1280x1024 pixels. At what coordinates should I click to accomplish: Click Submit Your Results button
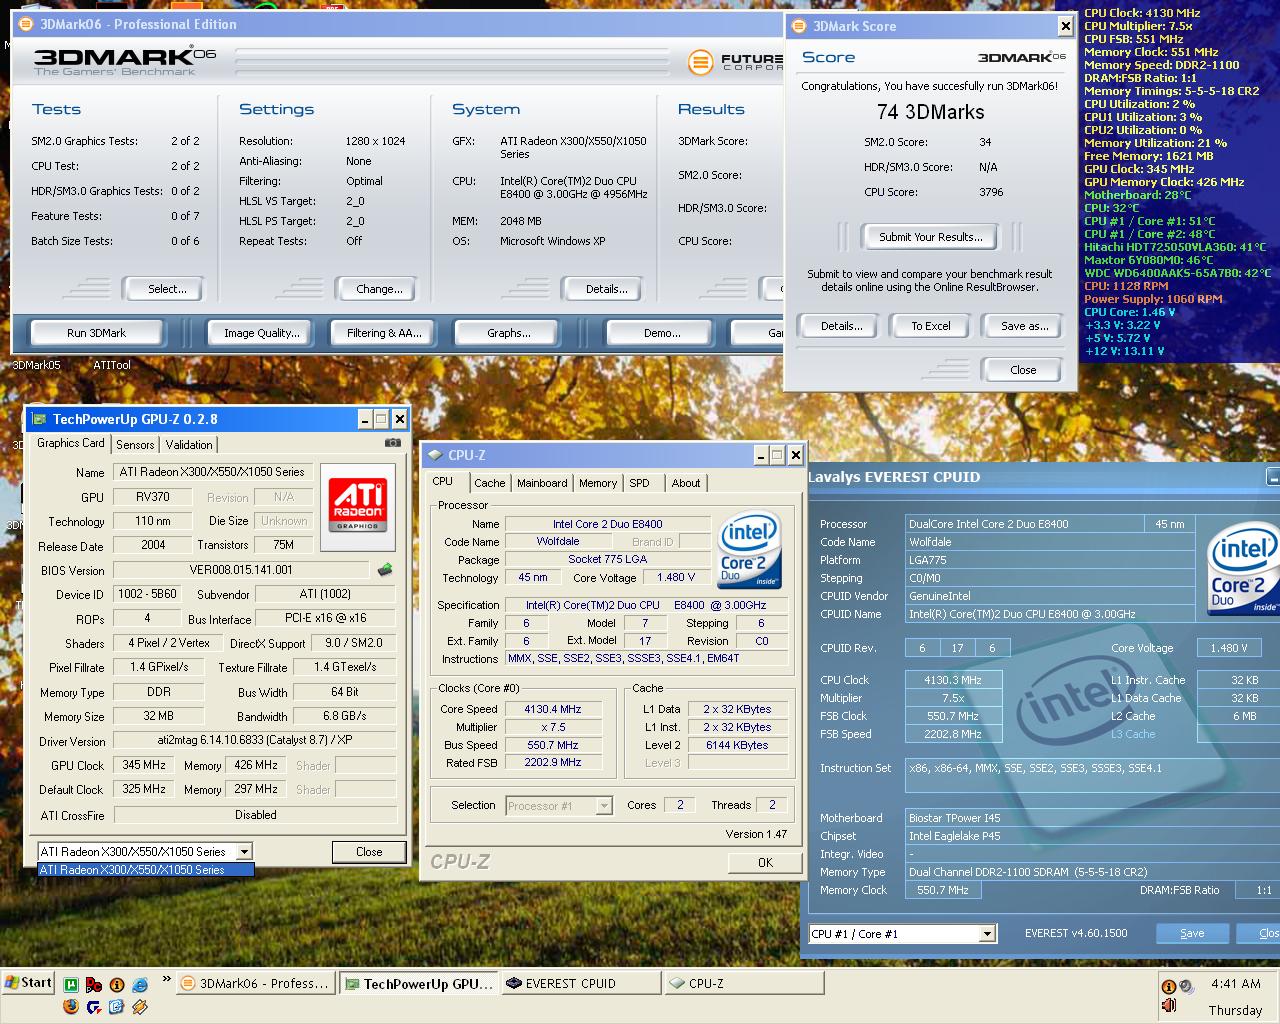[931, 237]
